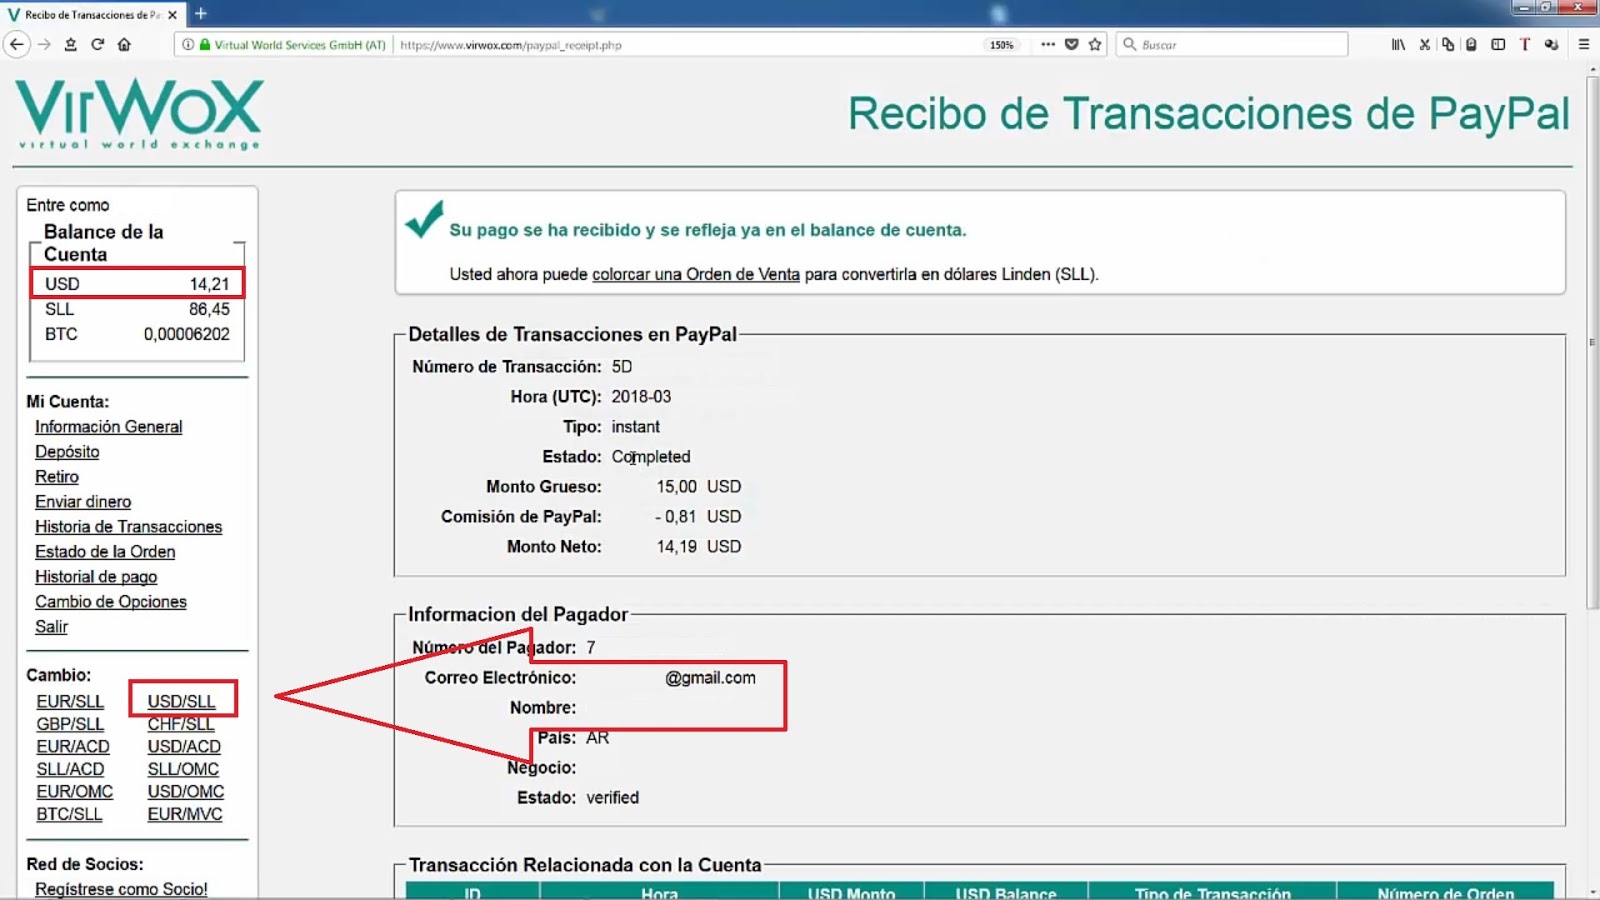Select the EUR/MVC exchange link
Viewport: 1600px width, 900px height.
pos(185,814)
